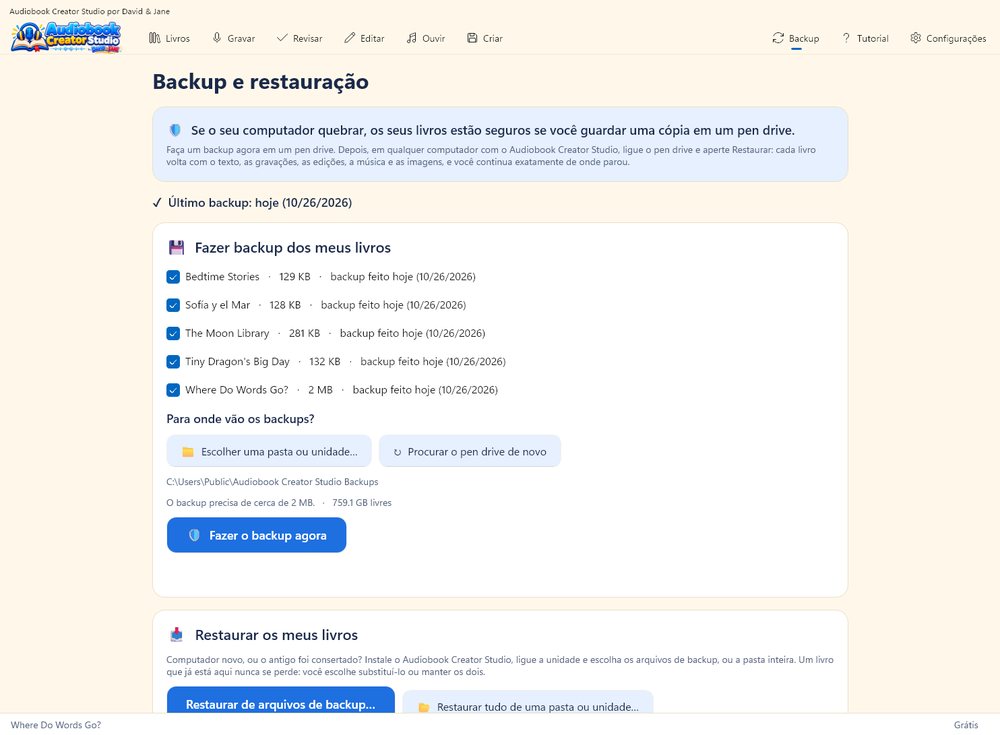
Task: Uncheck the Bedtime Stories checkbox
Action: point(173,277)
